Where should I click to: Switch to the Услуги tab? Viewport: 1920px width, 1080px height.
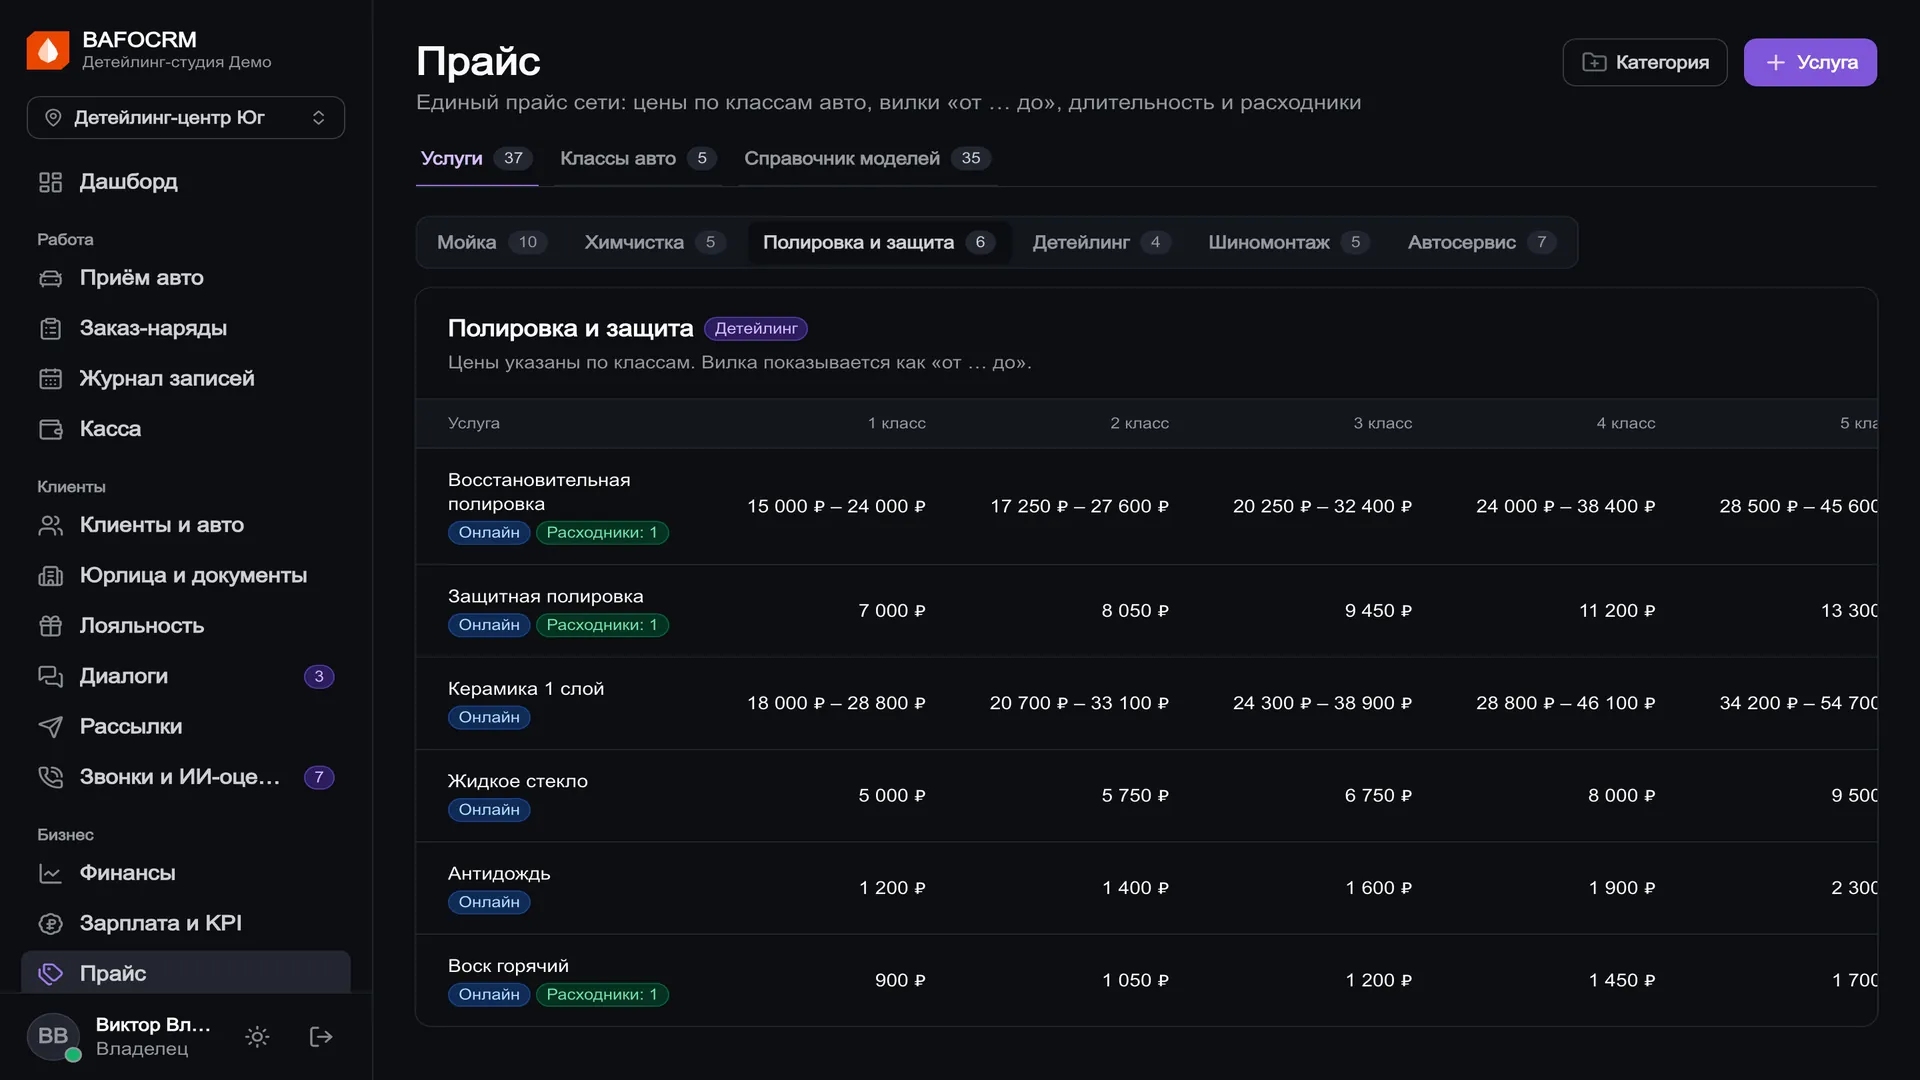point(477,159)
